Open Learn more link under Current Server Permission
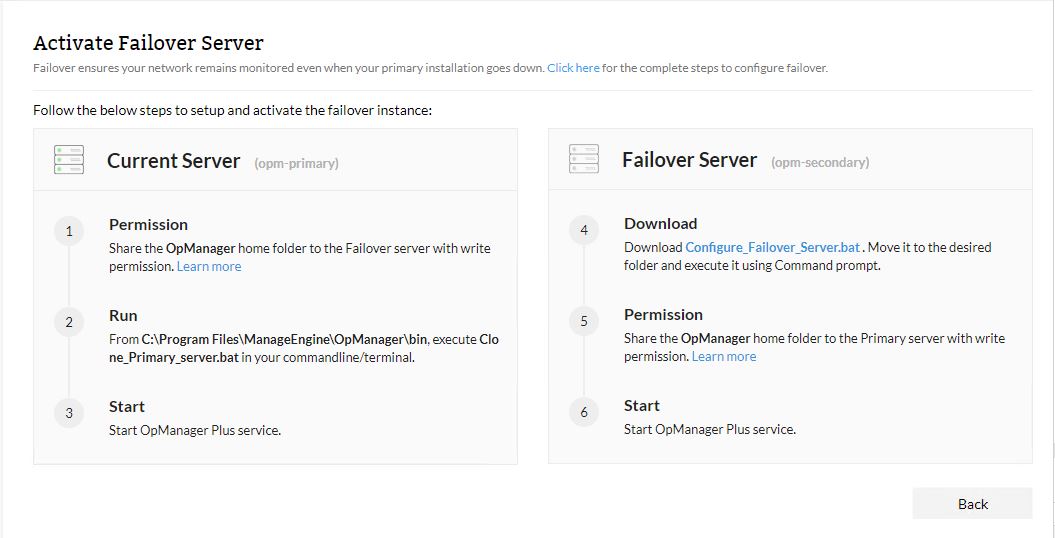The width and height of the screenshot is (1055, 538). tap(209, 266)
